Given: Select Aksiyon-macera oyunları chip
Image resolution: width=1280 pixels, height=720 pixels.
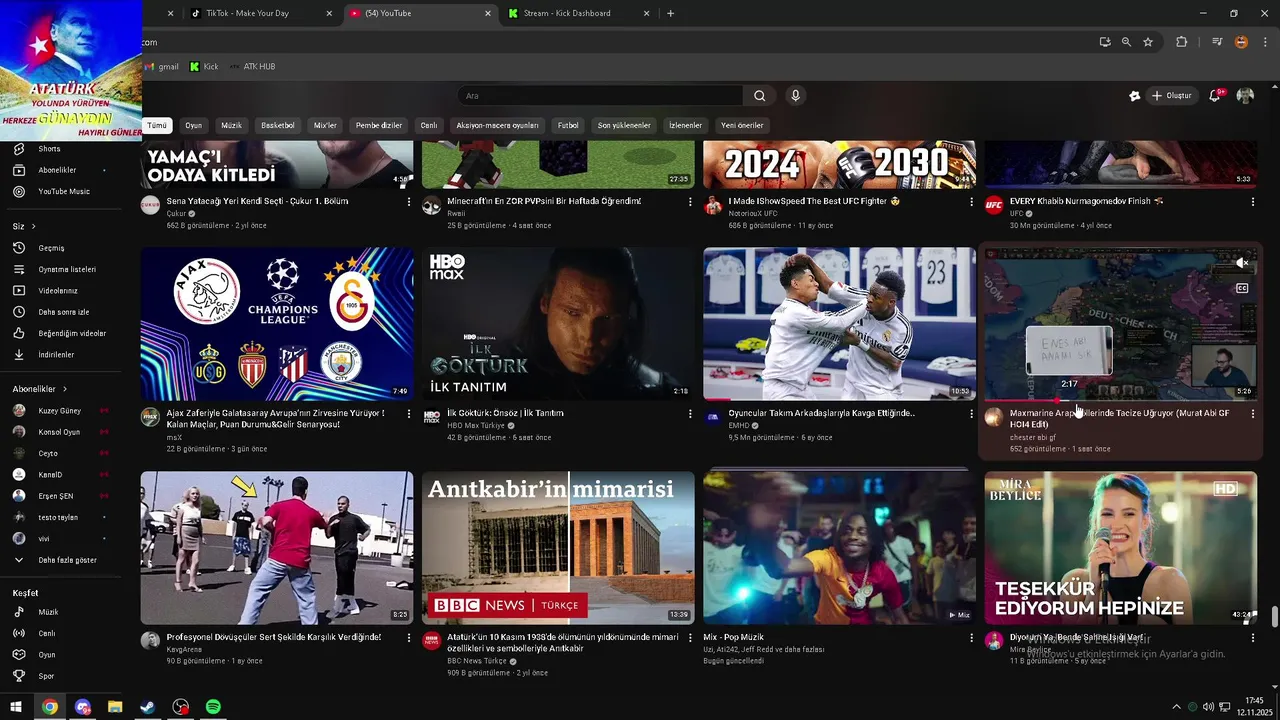Looking at the screenshot, I should (497, 126).
